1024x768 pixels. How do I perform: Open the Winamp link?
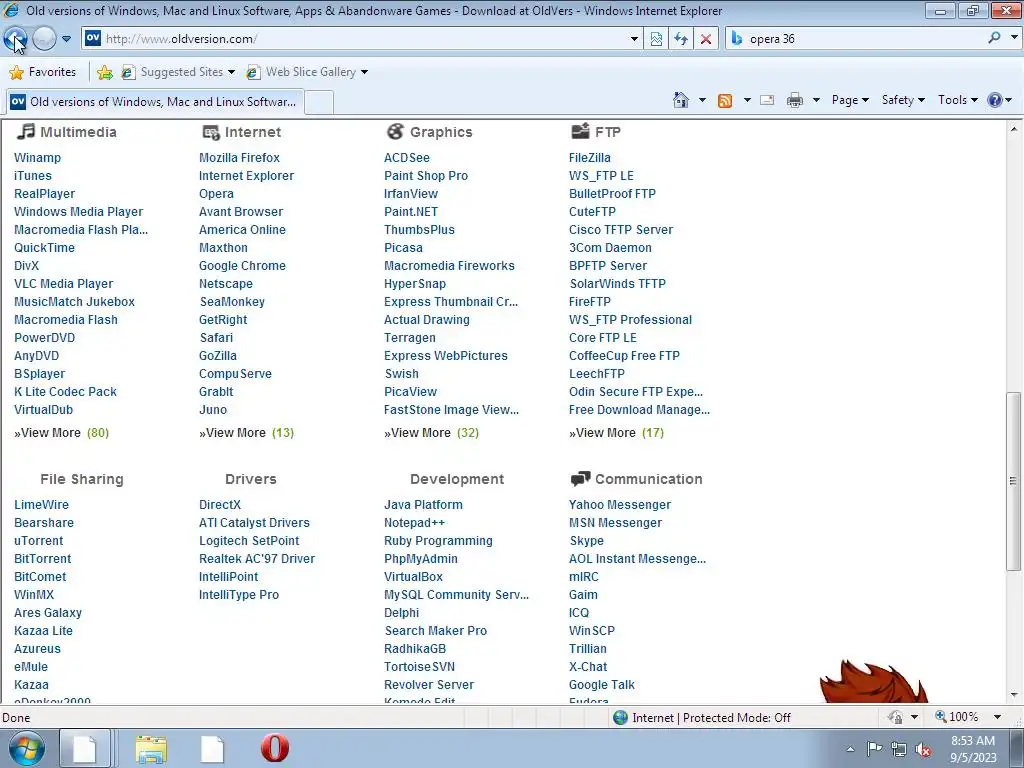(x=37, y=157)
